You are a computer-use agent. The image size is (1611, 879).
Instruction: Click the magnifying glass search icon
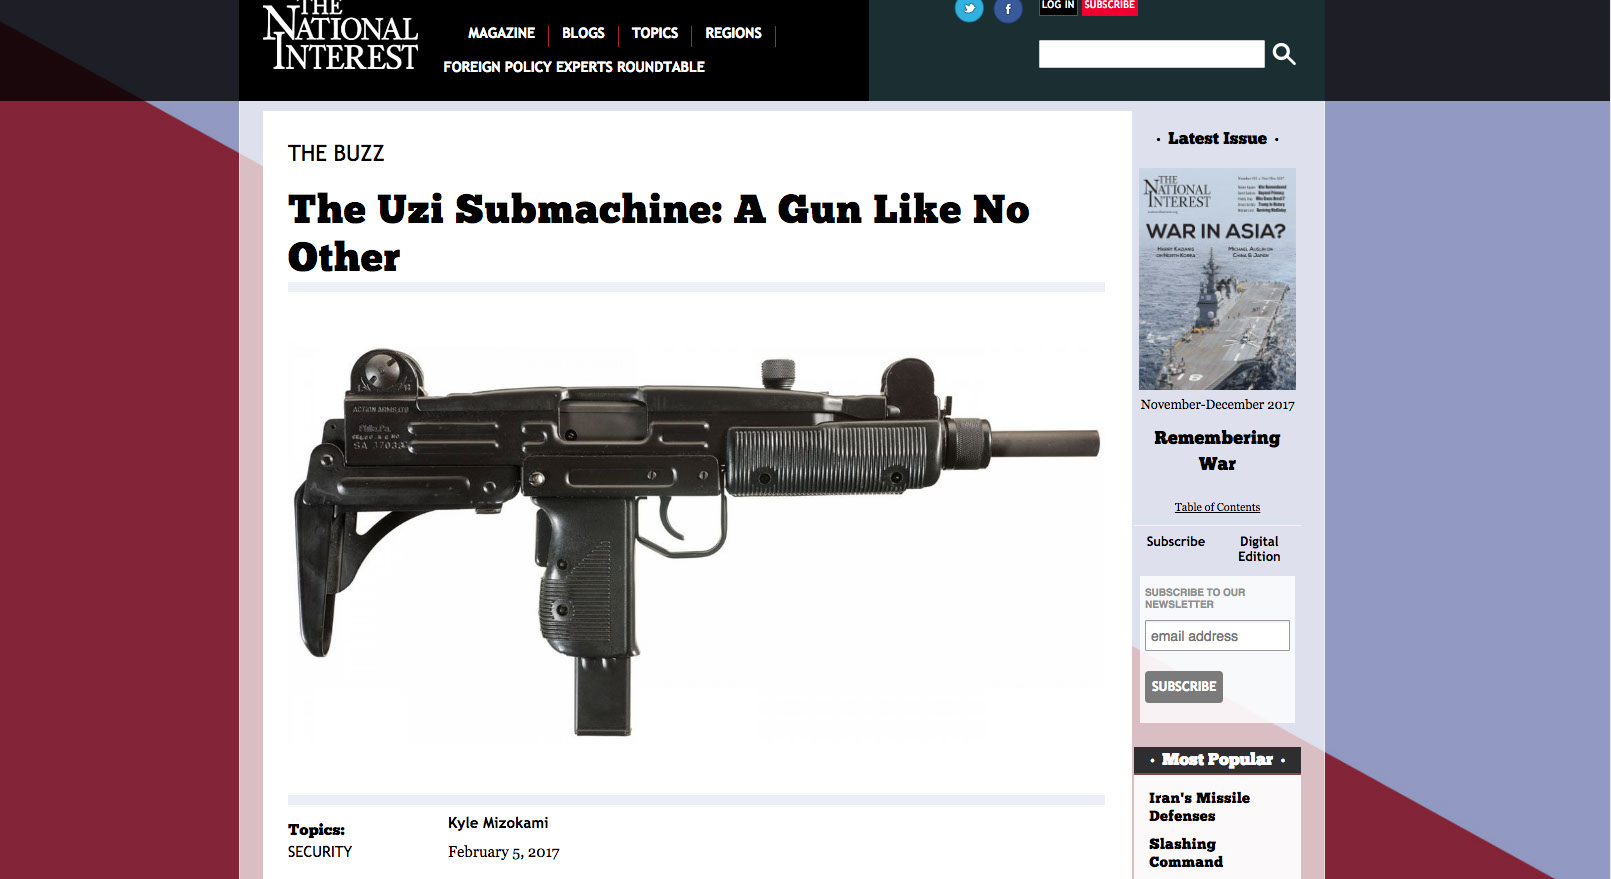pos(1284,54)
